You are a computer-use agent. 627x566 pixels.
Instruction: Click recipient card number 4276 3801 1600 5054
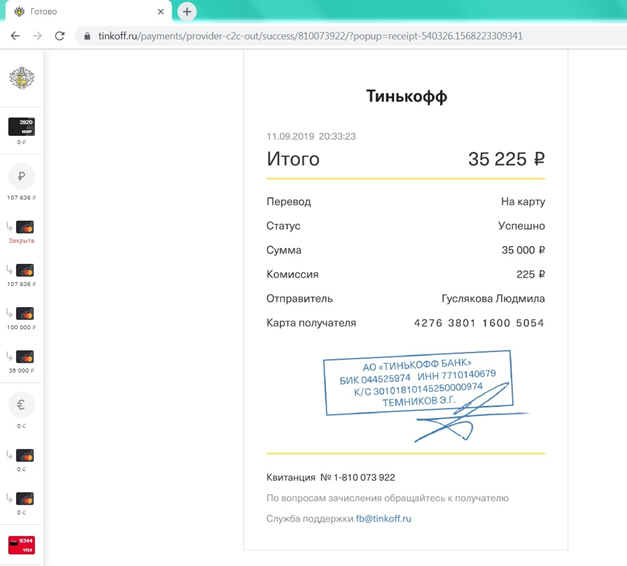(x=479, y=323)
